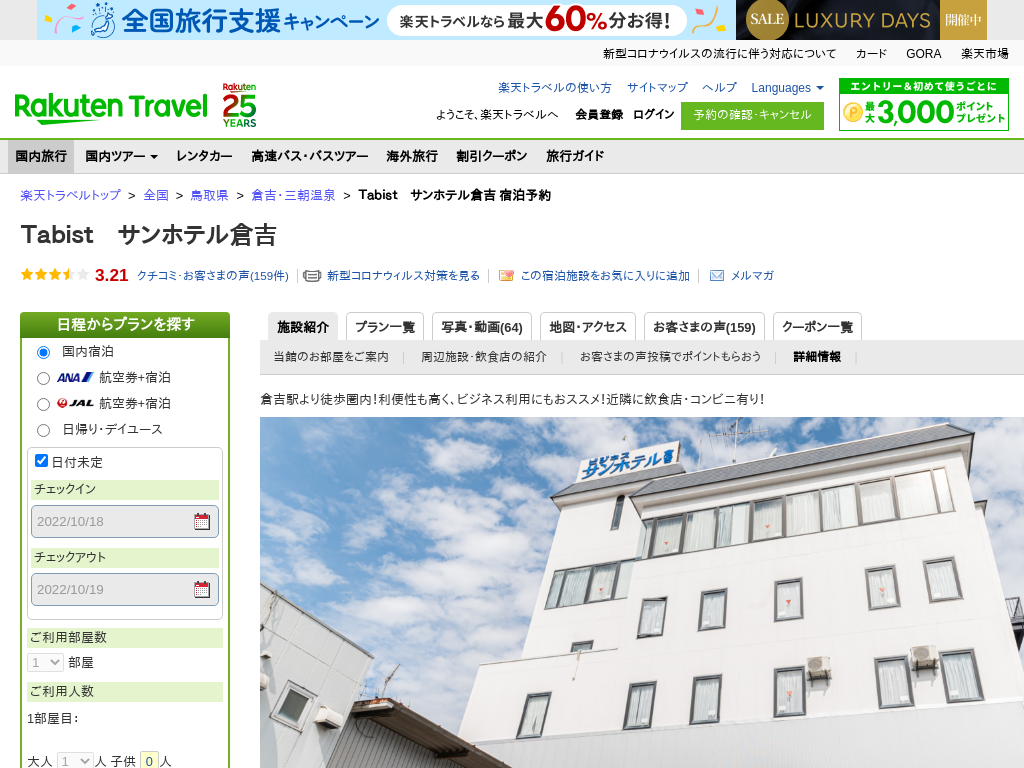Switch to the 地図・アクセス tab

[588, 327]
